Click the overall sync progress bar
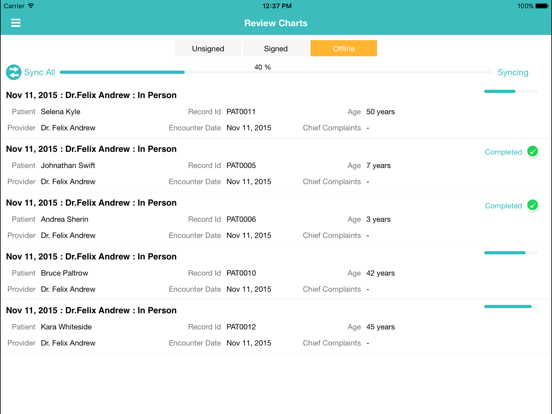Image resolution: width=552 pixels, height=414 pixels. 276,72
